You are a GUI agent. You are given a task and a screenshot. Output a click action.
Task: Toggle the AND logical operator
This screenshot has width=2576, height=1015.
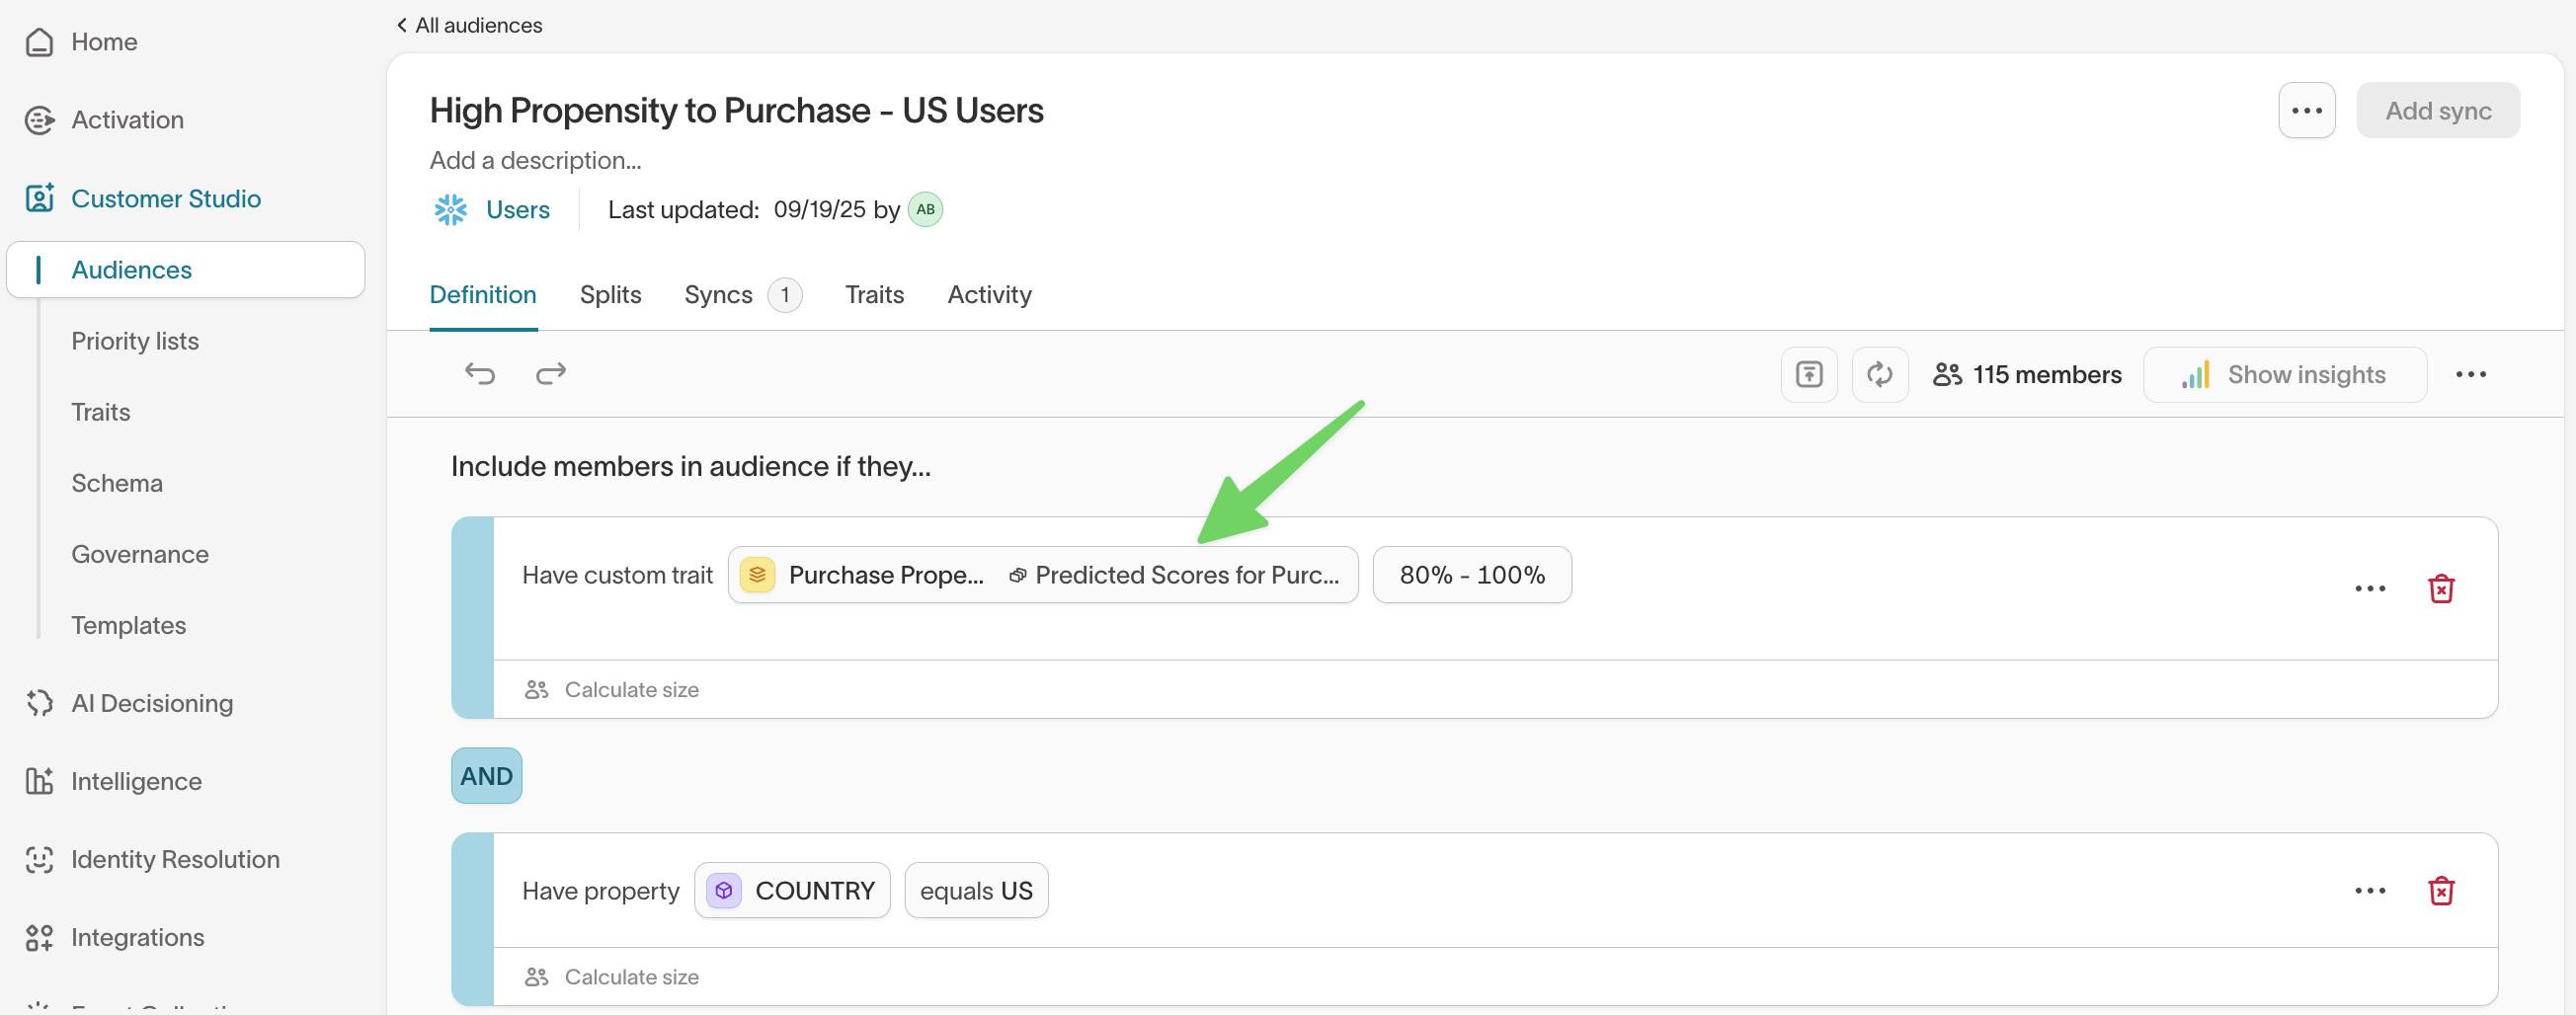[486, 776]
